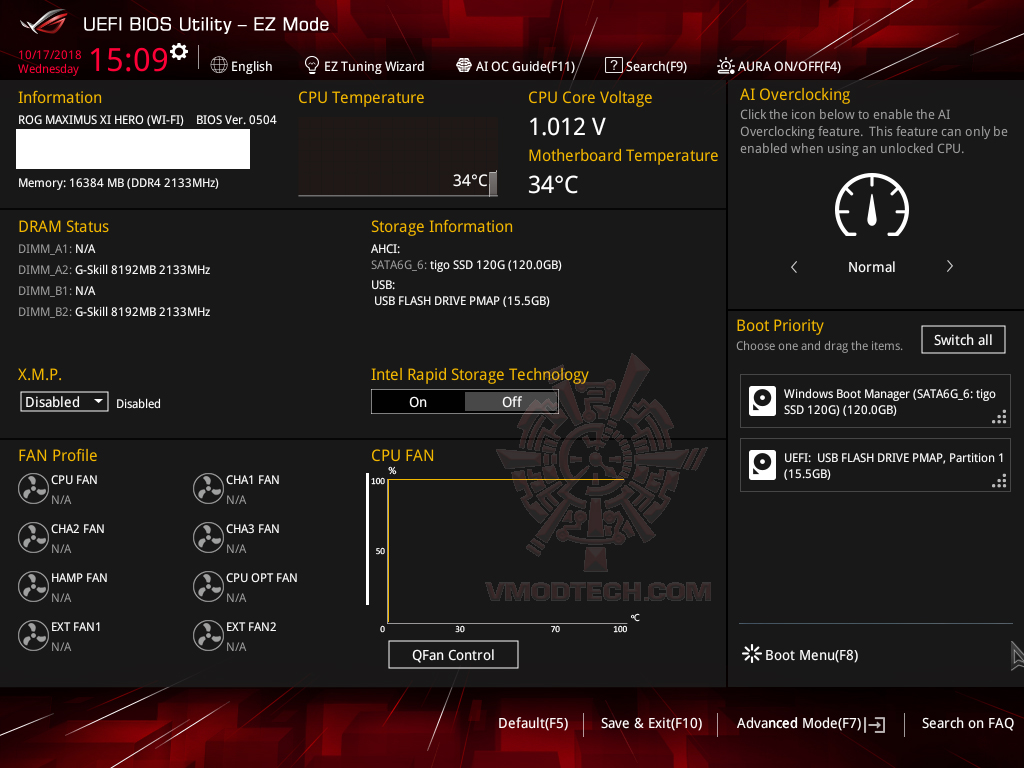Click the Boot Menu star icon
The height and width of the screenshot is (768, 1024).
click(x=752, y=654)
